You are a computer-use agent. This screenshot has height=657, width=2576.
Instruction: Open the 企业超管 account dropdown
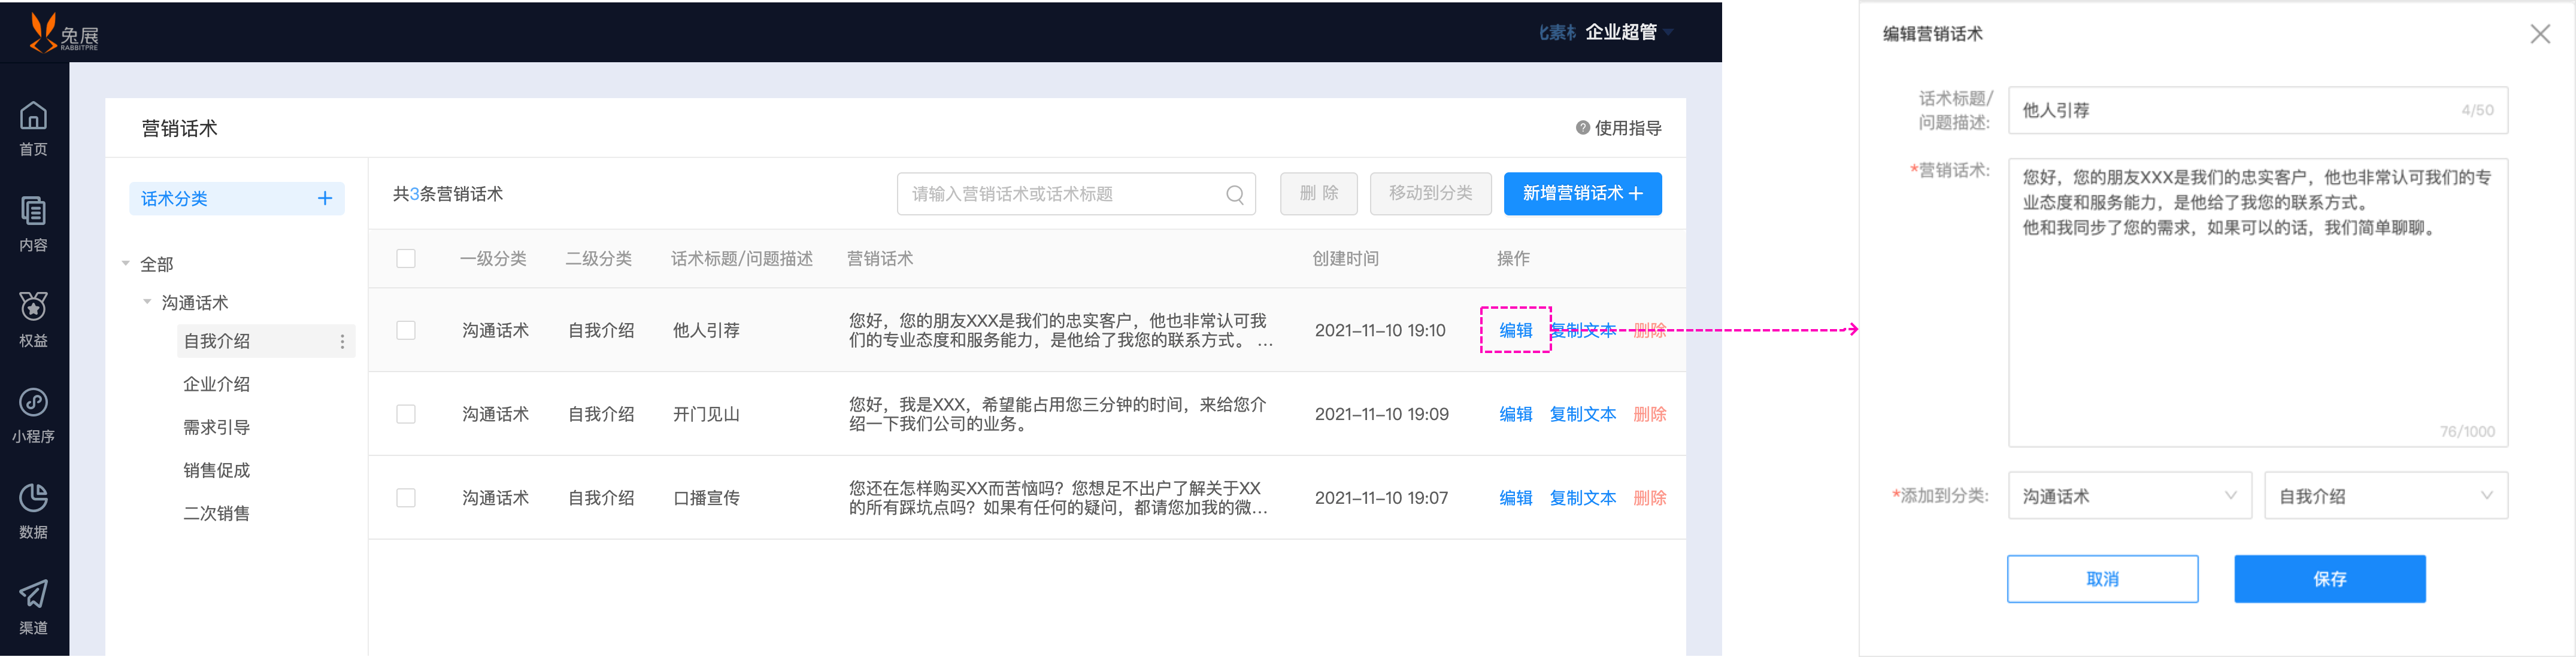(x=1629, y=32)
